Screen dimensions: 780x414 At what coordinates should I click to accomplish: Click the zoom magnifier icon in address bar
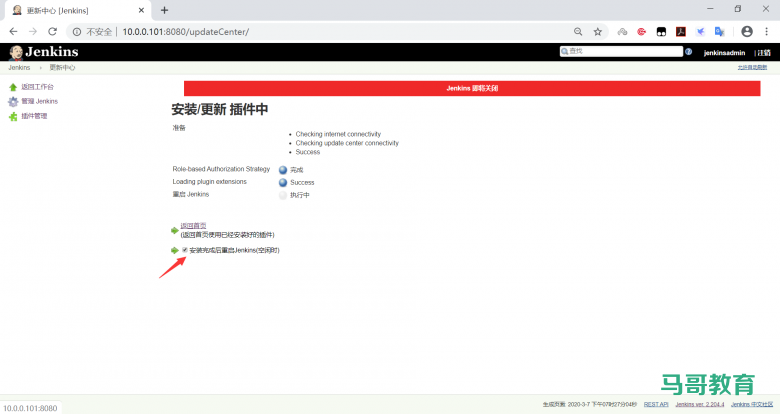(578, 32)
